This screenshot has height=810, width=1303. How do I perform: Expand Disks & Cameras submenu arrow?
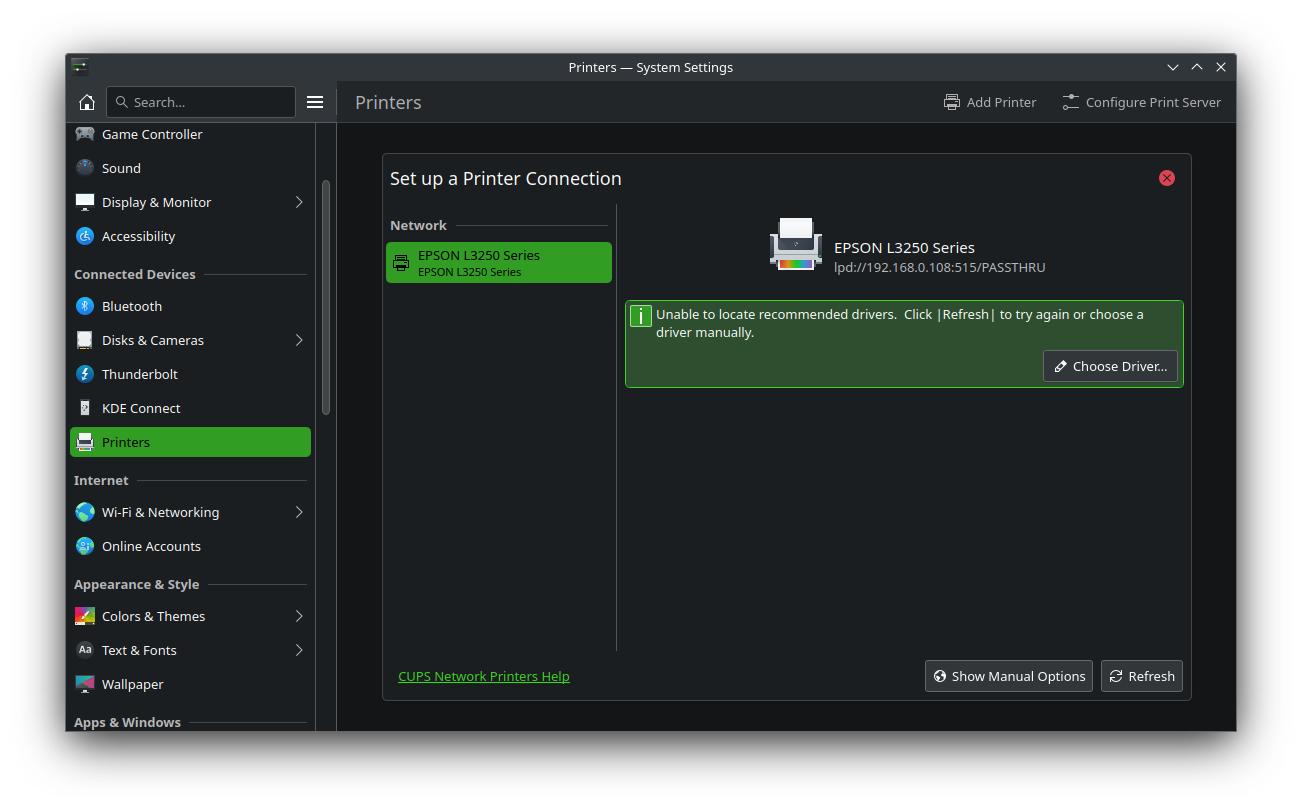point(299,340)
